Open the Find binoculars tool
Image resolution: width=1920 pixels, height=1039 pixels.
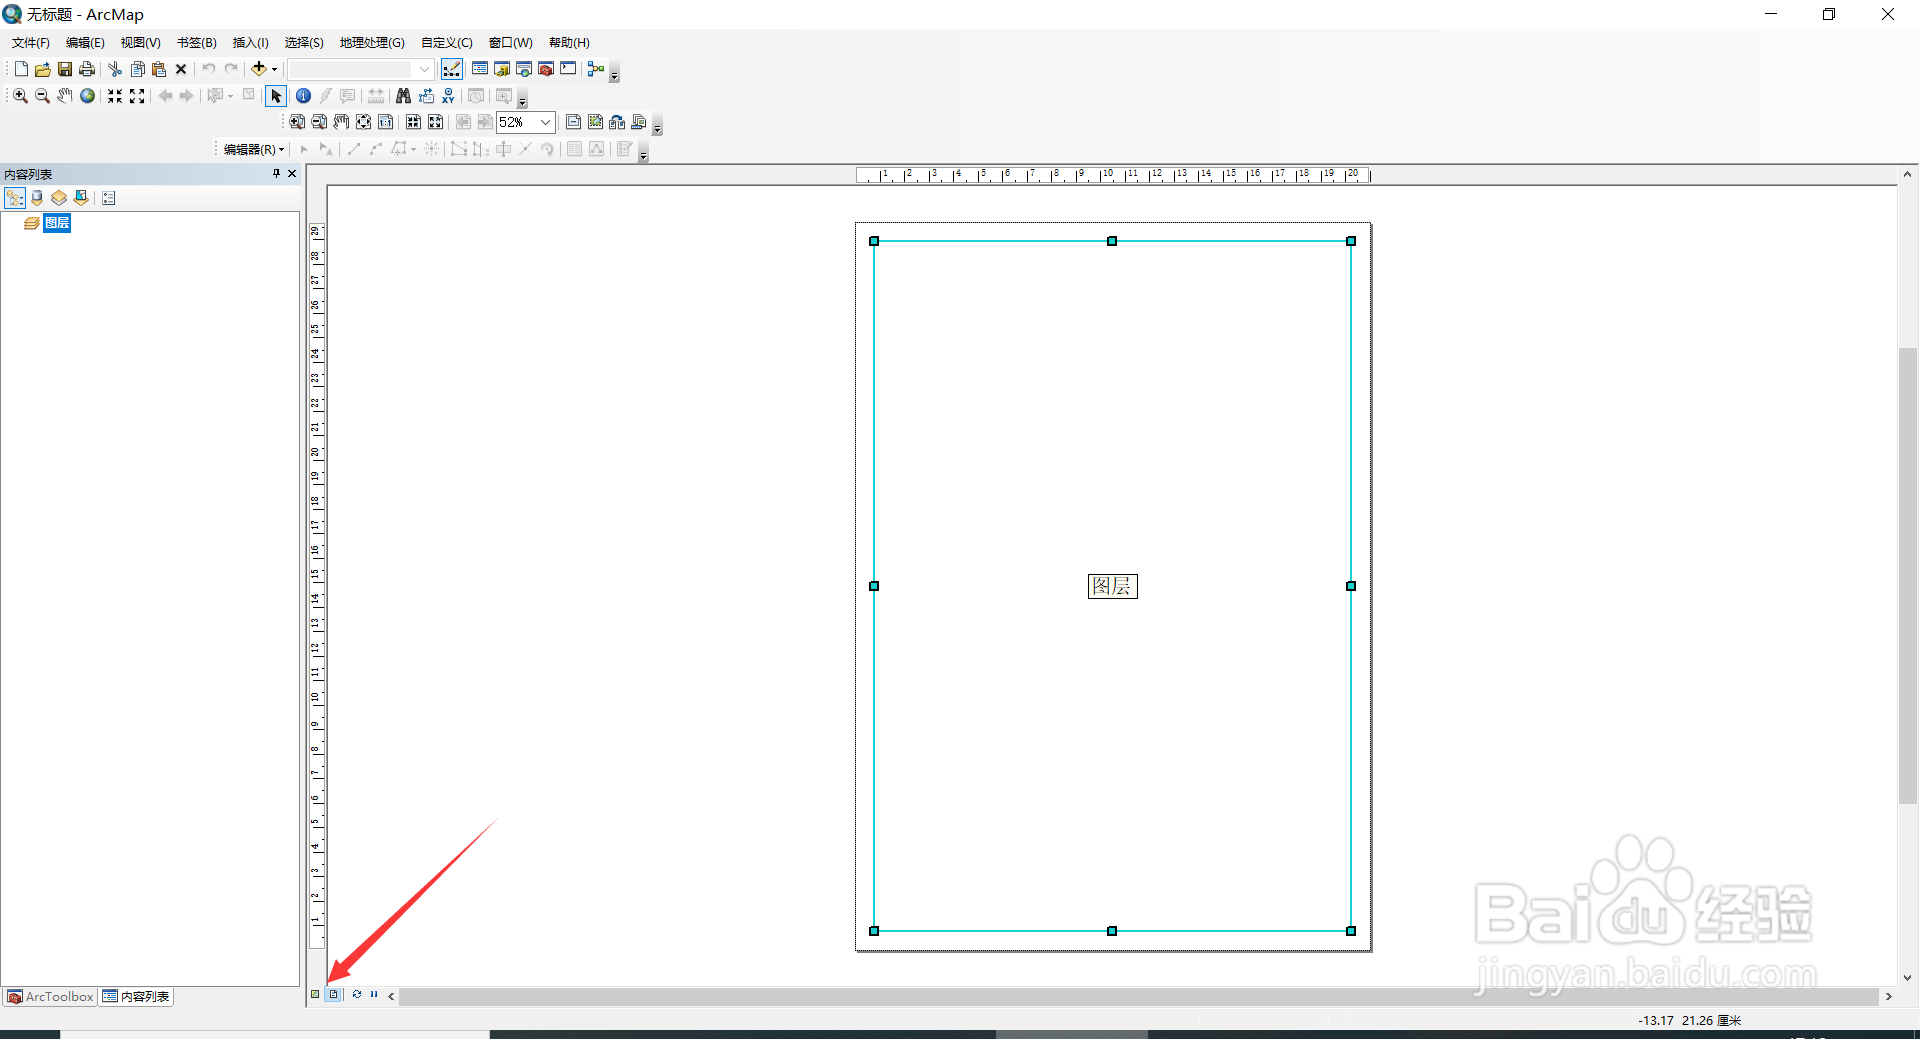click(403, 96)
